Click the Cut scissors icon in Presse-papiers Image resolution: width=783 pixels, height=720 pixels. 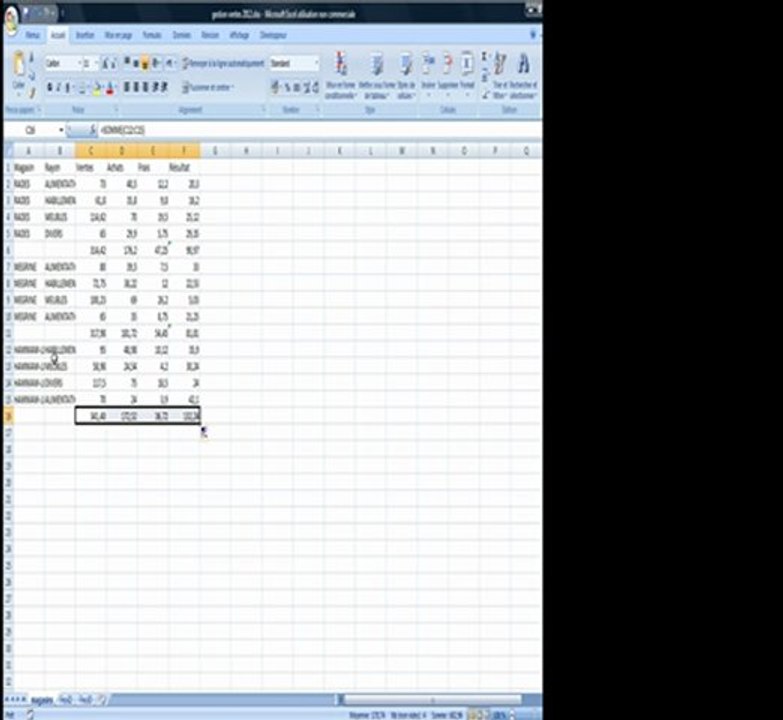click(x=31, y=58)
